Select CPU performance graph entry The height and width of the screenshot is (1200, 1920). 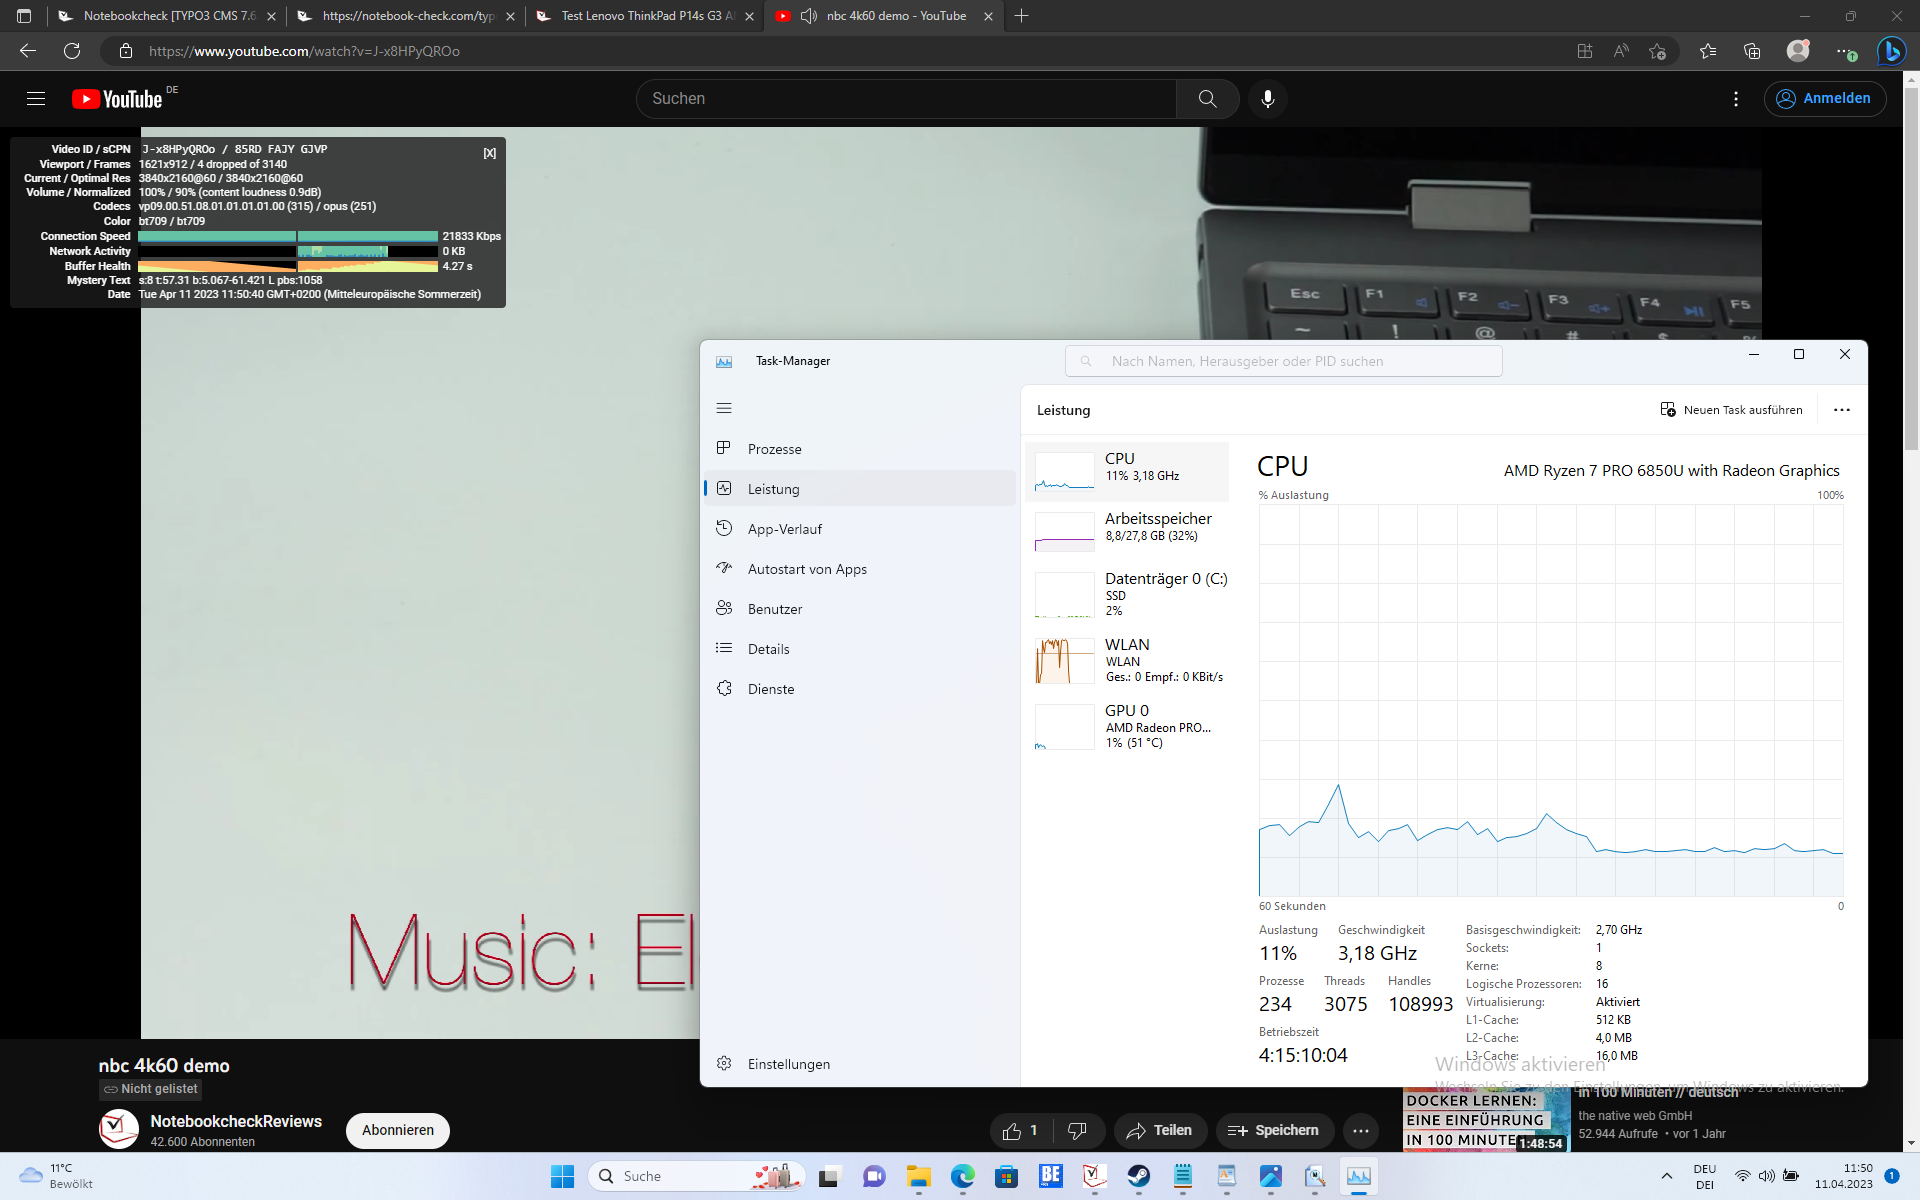tap(1128, 471)
